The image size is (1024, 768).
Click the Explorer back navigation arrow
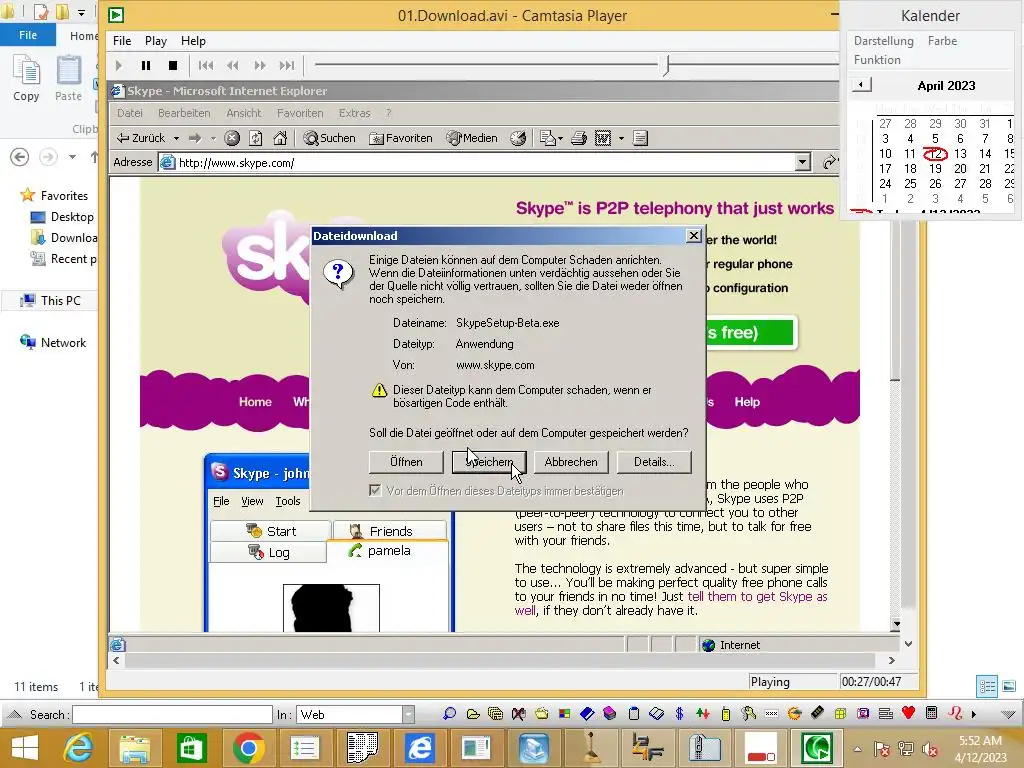[x=20, y=157]
